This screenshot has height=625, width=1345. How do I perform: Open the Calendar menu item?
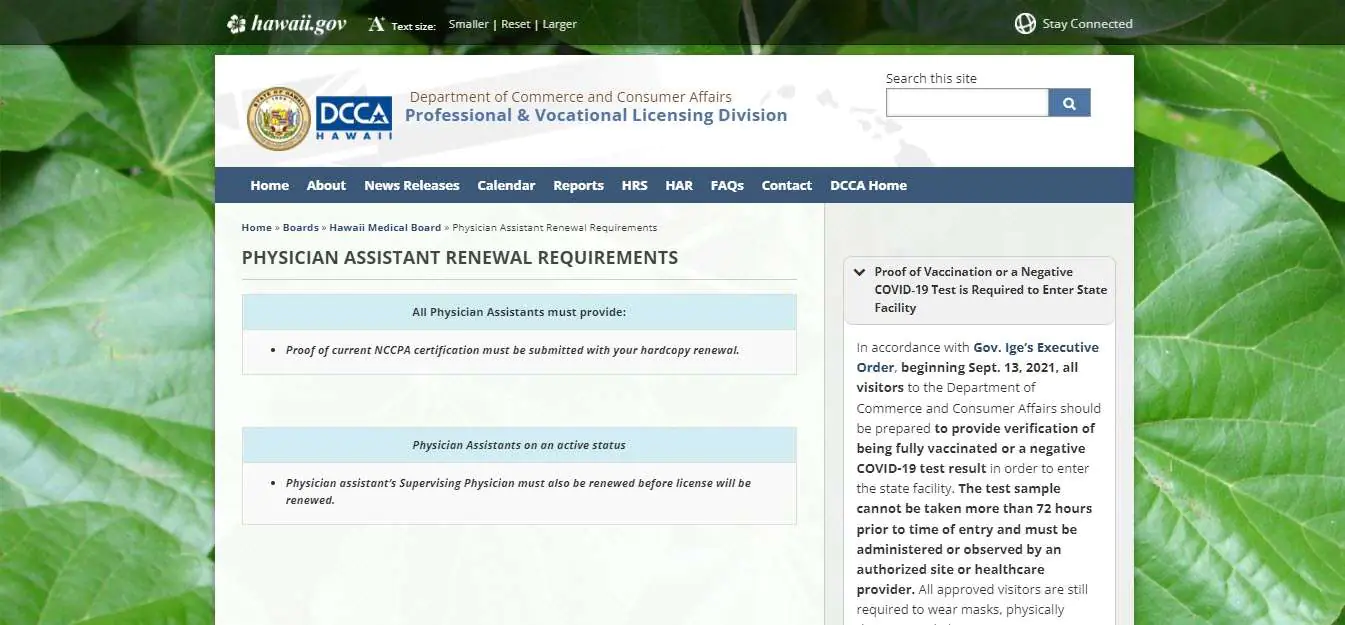pos(506,185)
